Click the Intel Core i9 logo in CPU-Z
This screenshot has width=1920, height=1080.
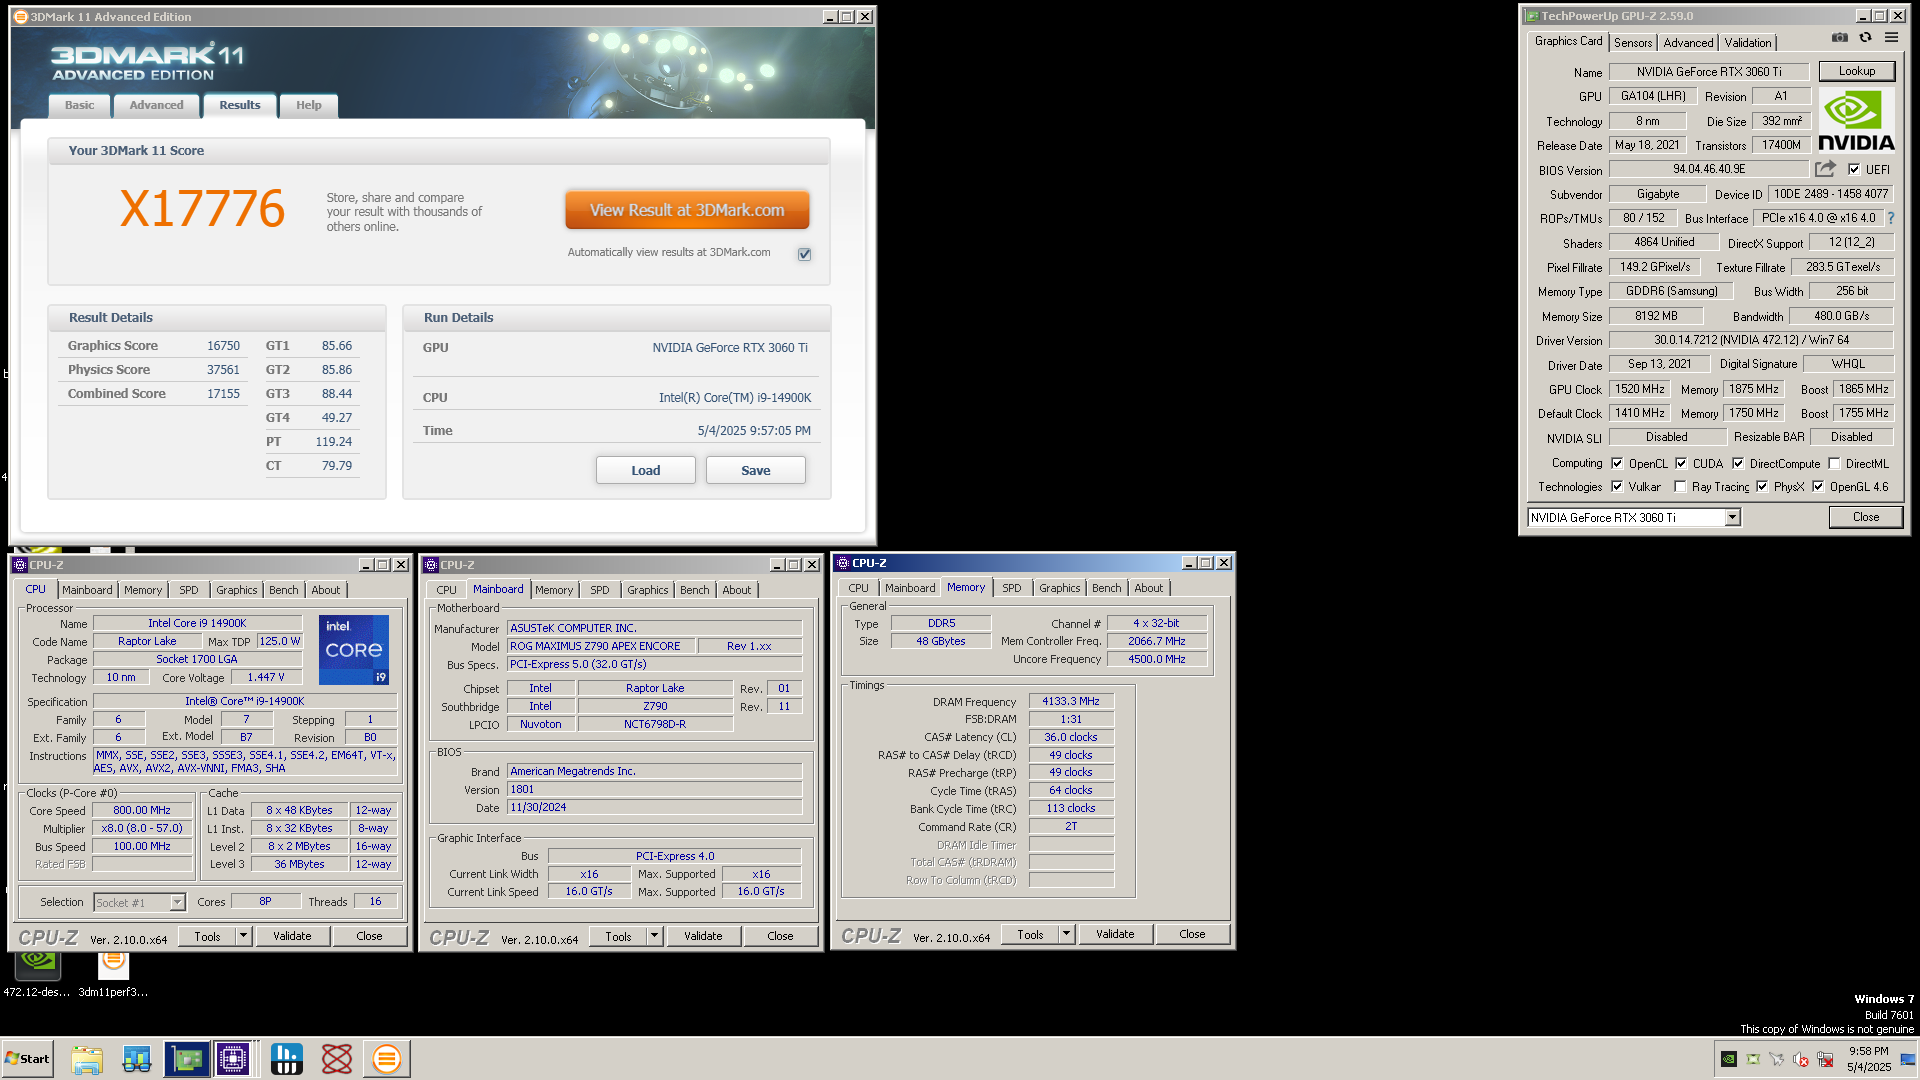coord(353,650)
